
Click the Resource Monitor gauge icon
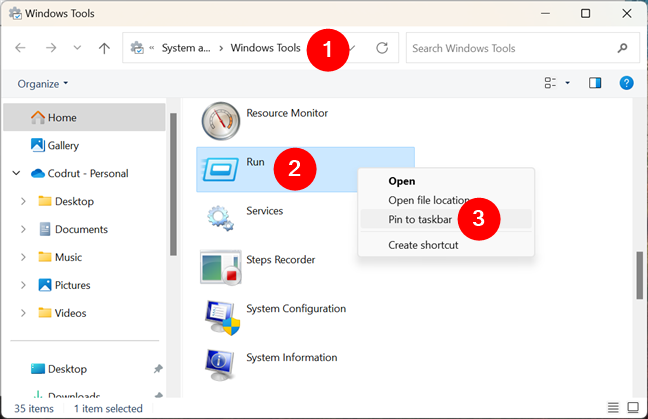tap(221, 121)
